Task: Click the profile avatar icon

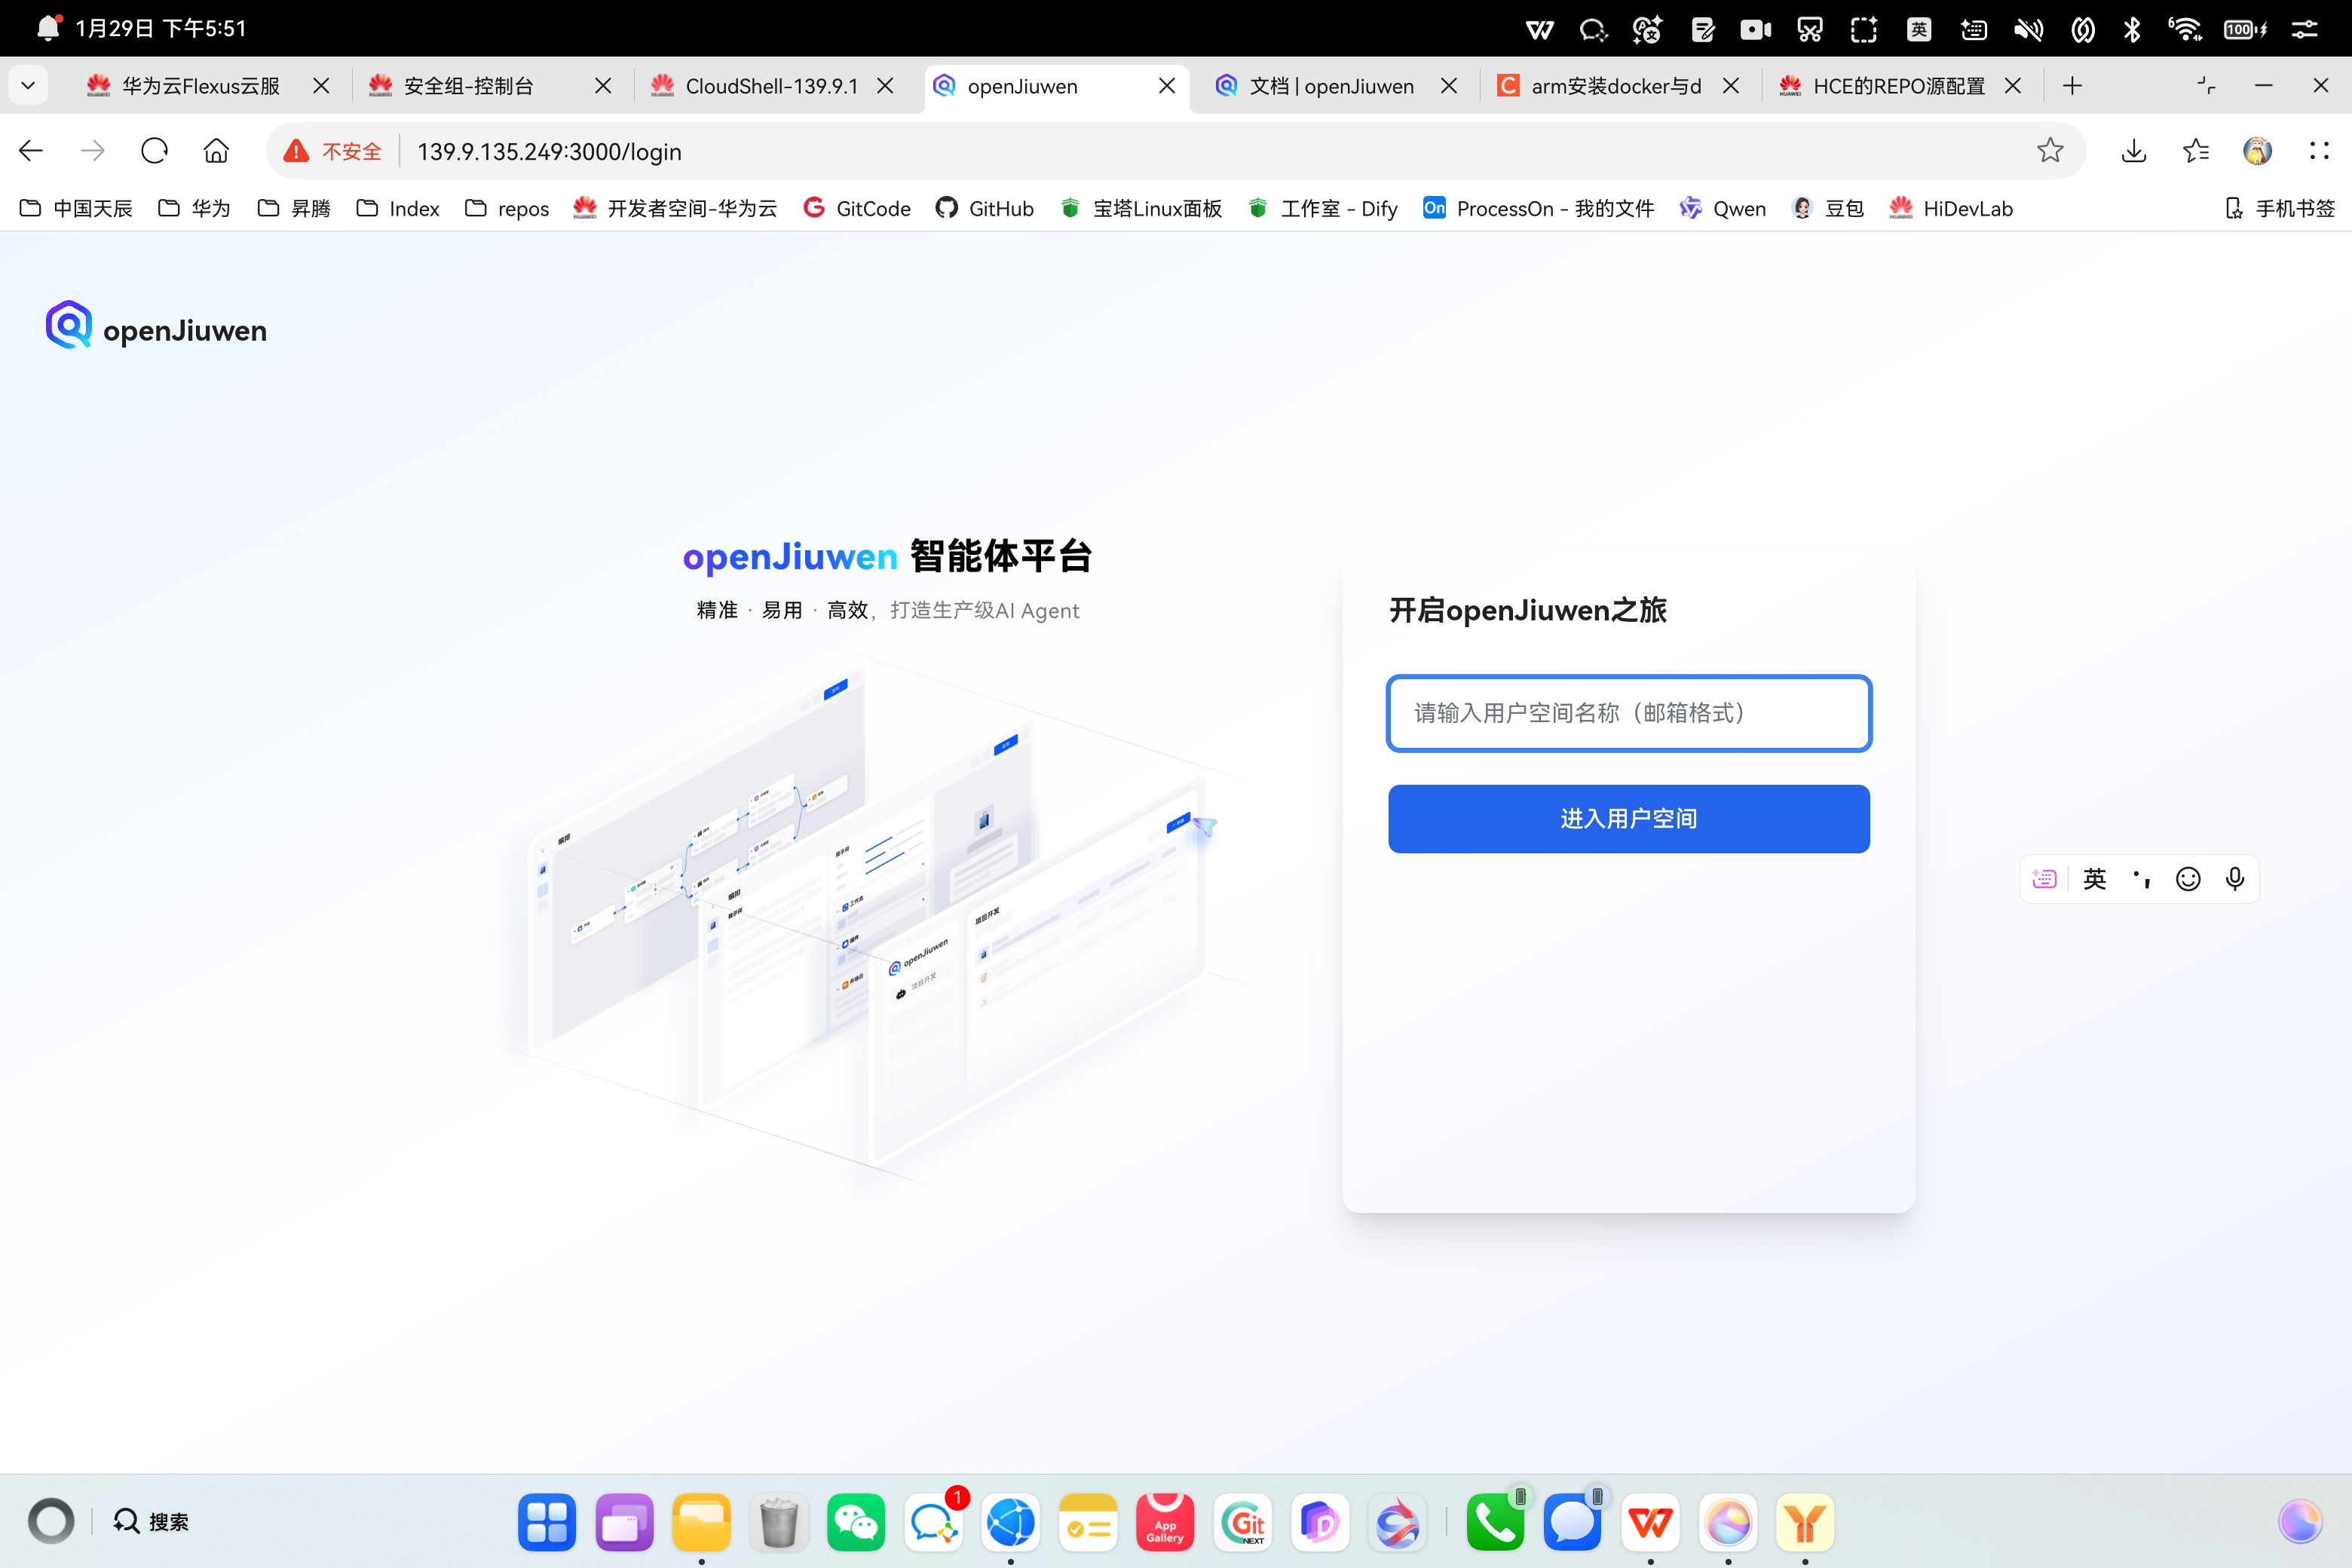Action: (2257, 151)
